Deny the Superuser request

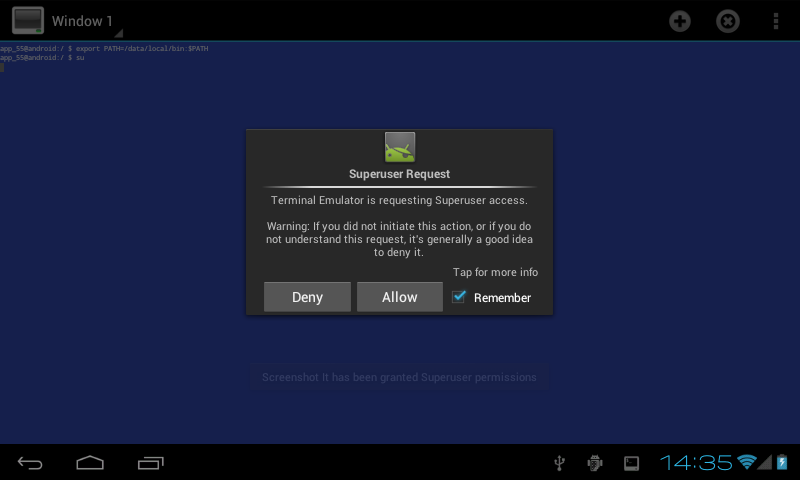tap(307, 297)
